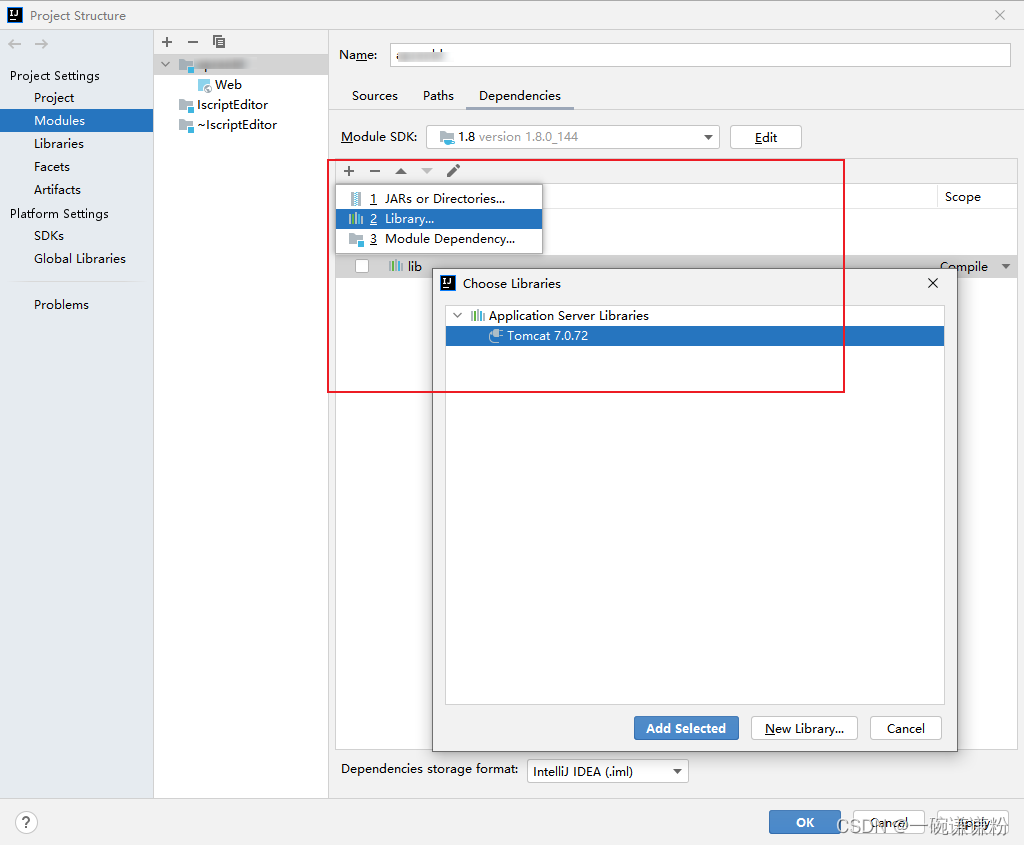Click the Add Selected button
This screenshot has height=845, width=1024.
pos(686,728)
